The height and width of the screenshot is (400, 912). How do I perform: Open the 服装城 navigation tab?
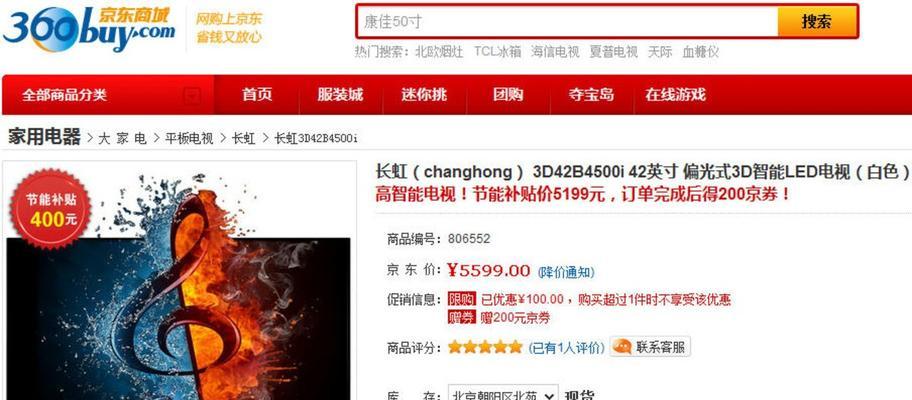point(340,94)
